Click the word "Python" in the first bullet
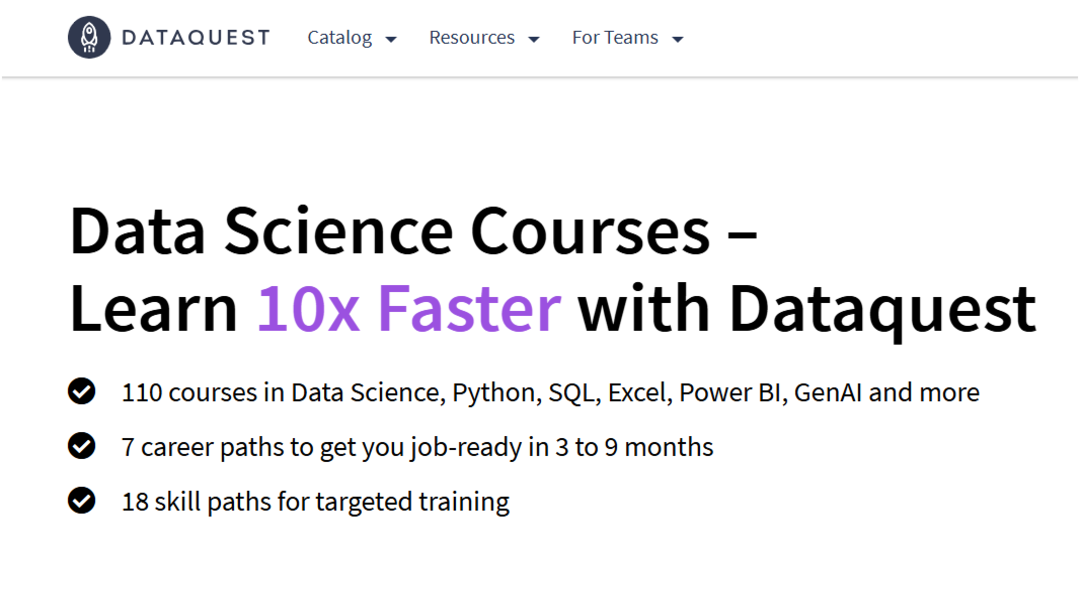The image size is (1080, 600). (495, 392)
